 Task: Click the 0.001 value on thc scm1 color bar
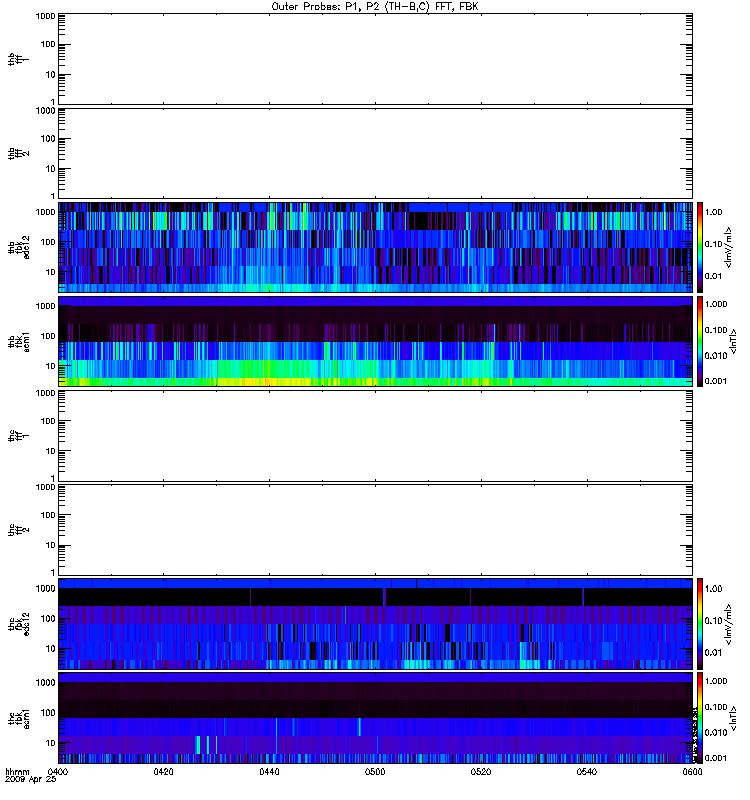[x=716, y=758]
